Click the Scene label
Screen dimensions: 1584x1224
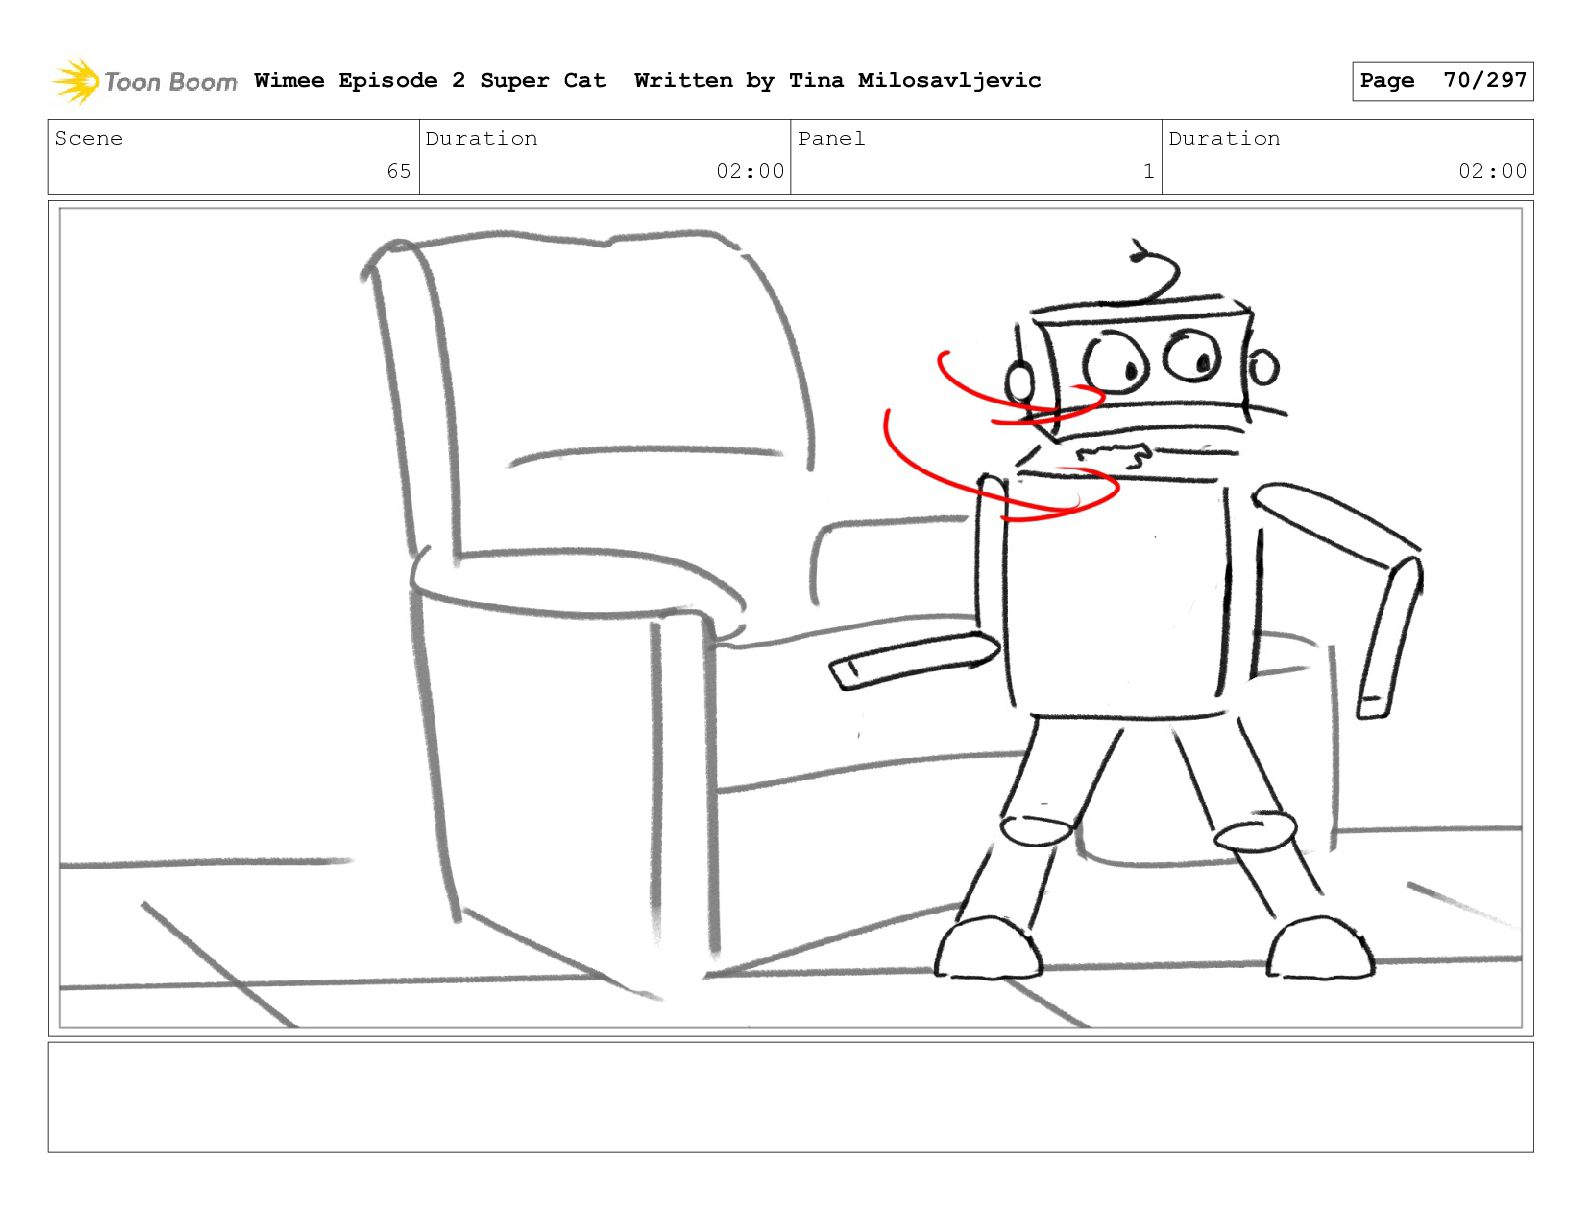89,138
